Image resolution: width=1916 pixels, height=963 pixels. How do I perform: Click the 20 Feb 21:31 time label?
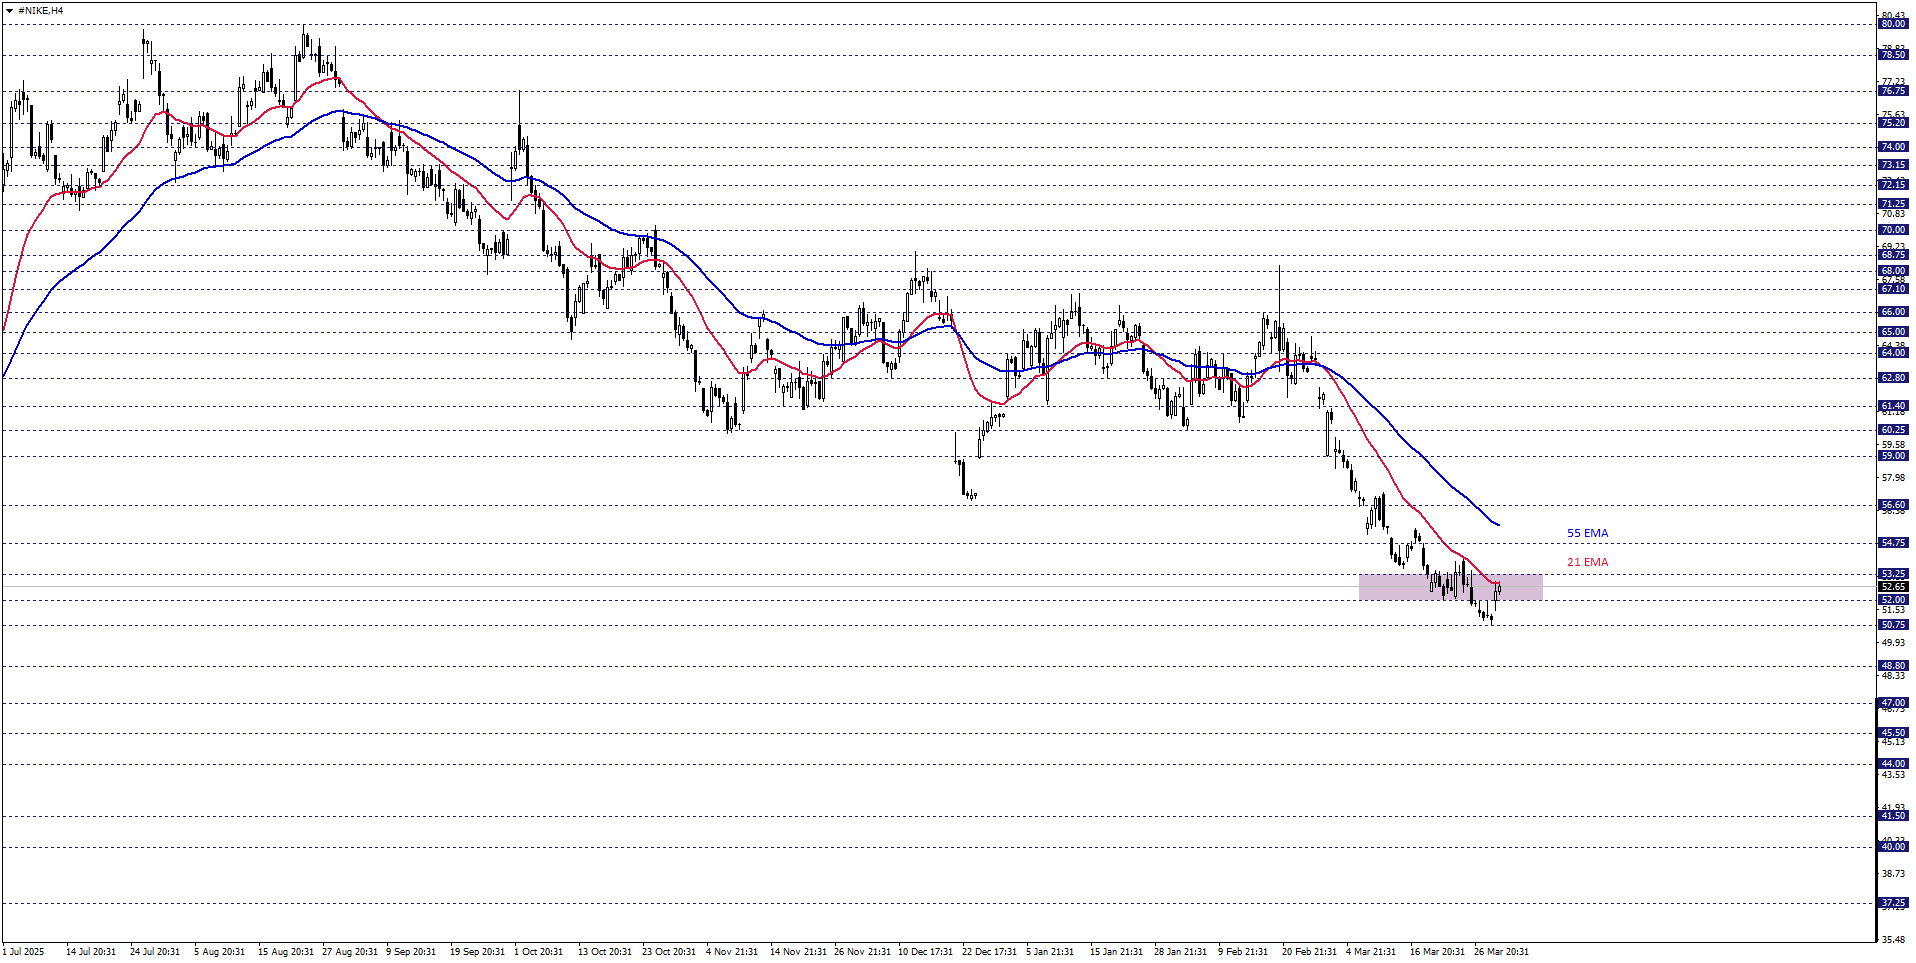point(1309,952)
